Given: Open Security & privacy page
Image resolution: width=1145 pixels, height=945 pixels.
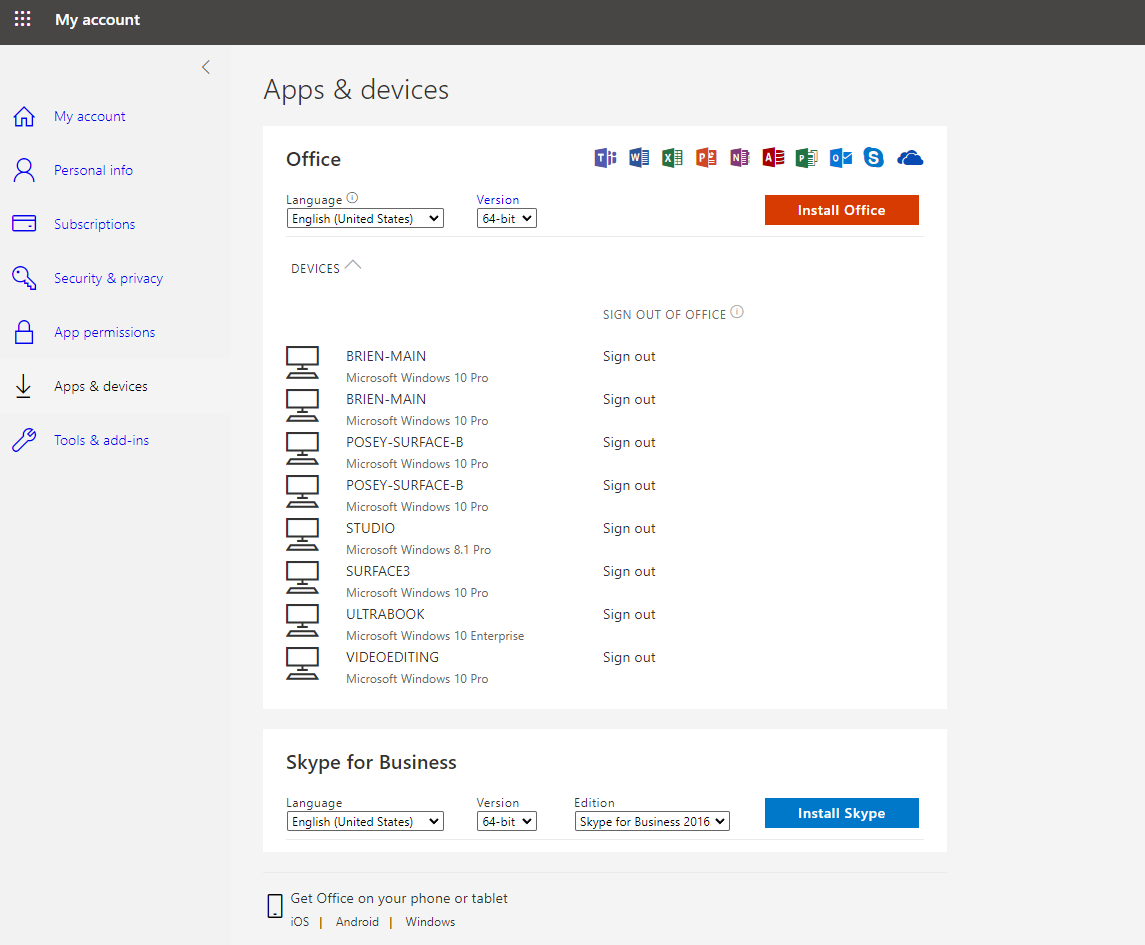Looking at the screenshot, I should [x=109, y=278].
